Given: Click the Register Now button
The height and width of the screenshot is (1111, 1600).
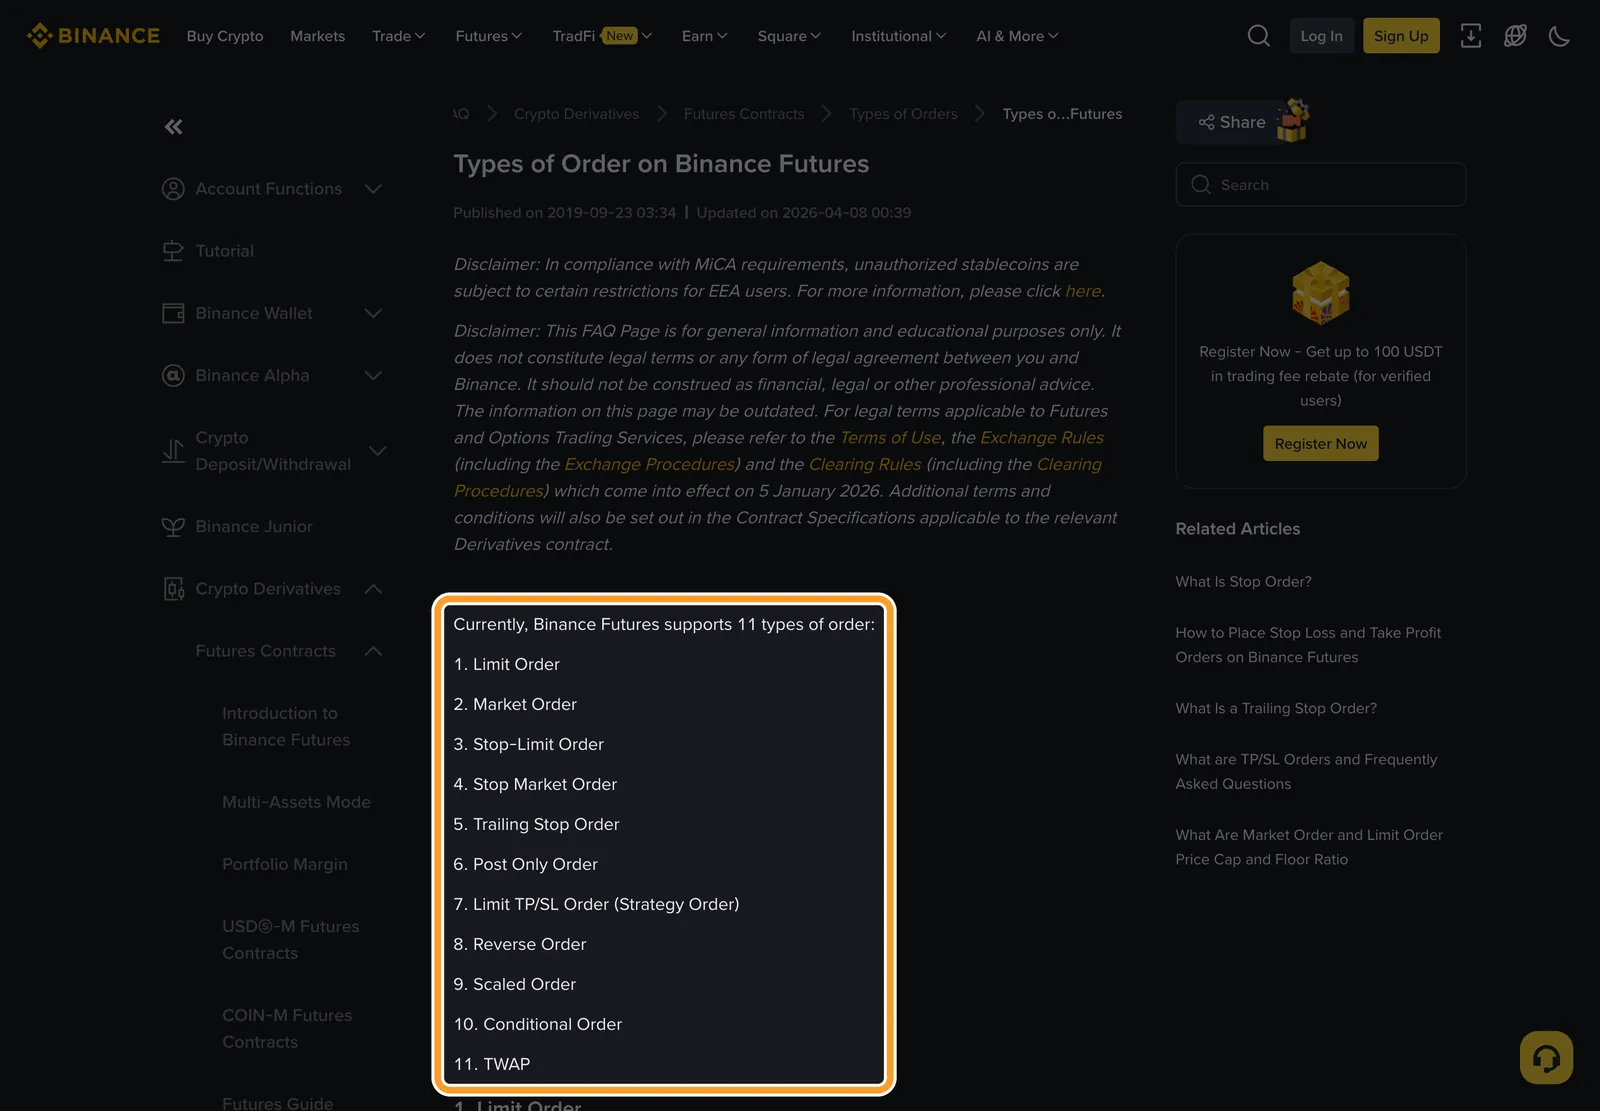Looking at the screenshot, I should 1320,444.
